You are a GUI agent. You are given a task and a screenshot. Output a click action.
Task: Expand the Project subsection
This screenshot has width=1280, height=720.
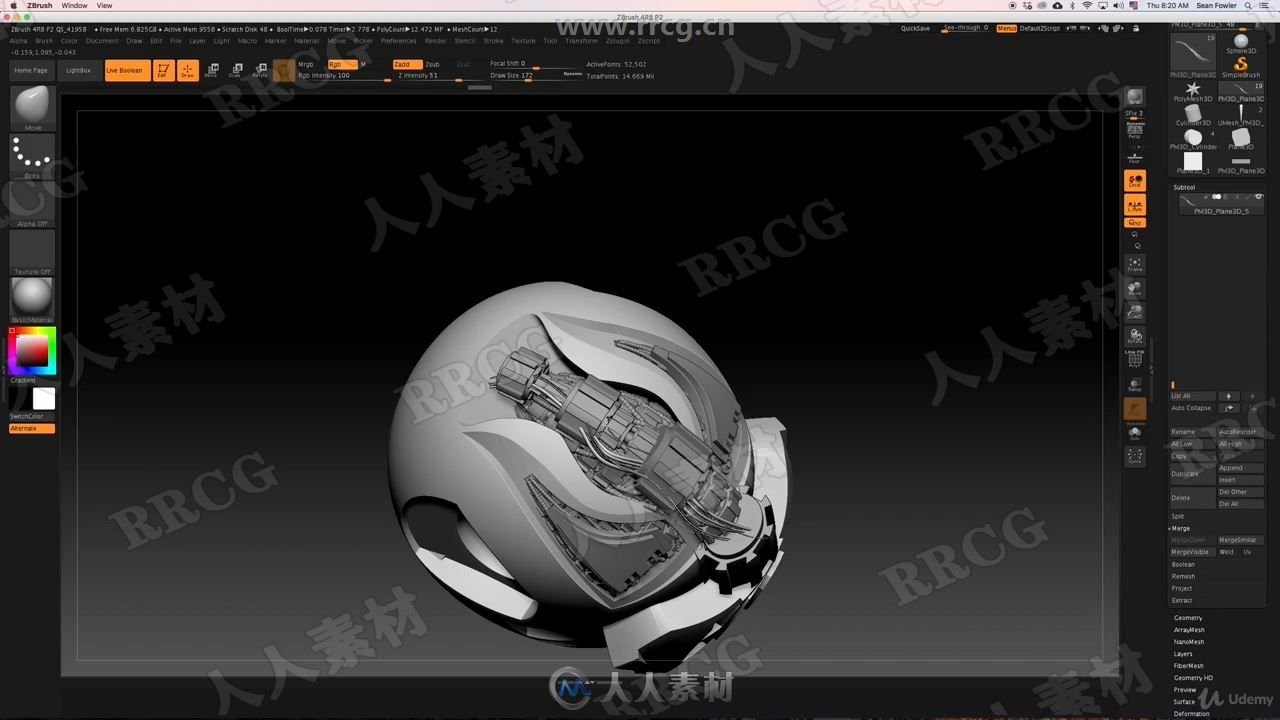pos(1182,588)
